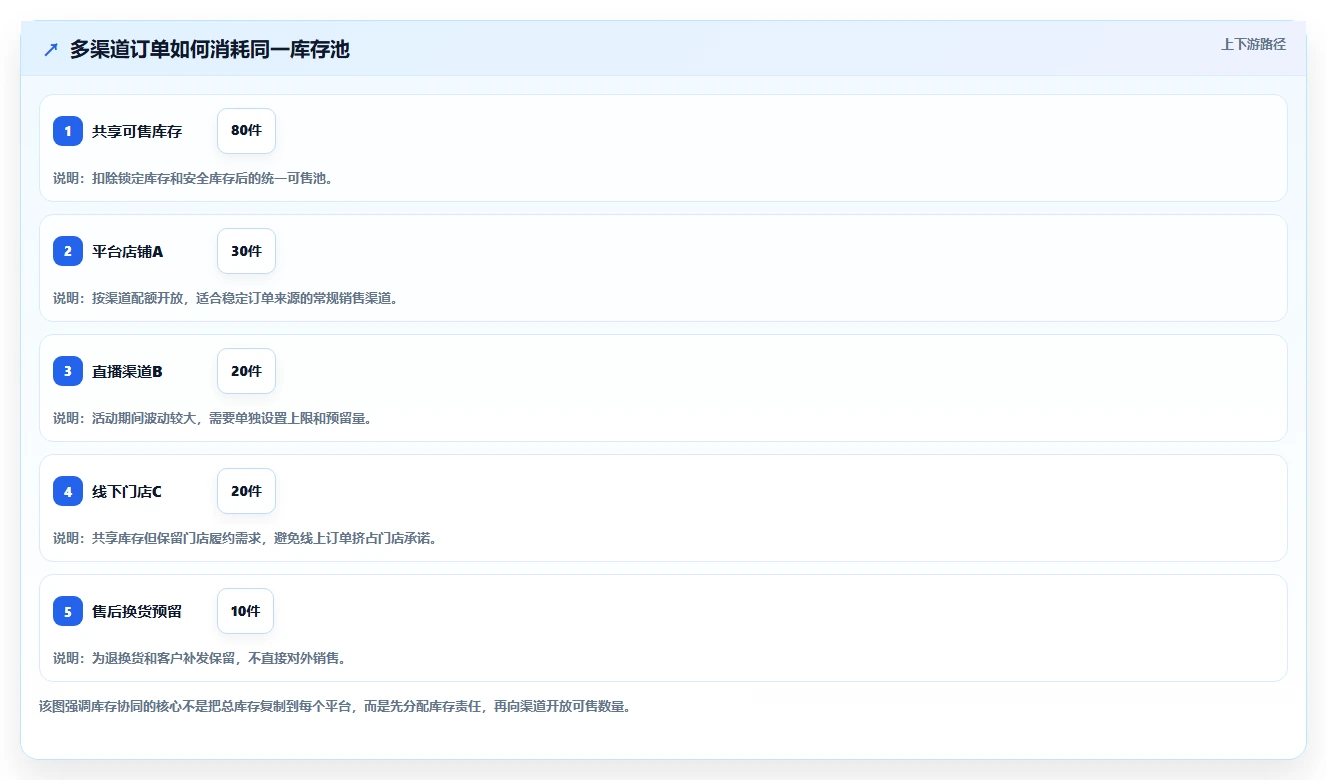Select step number 1 badge

tap(68, 131)
